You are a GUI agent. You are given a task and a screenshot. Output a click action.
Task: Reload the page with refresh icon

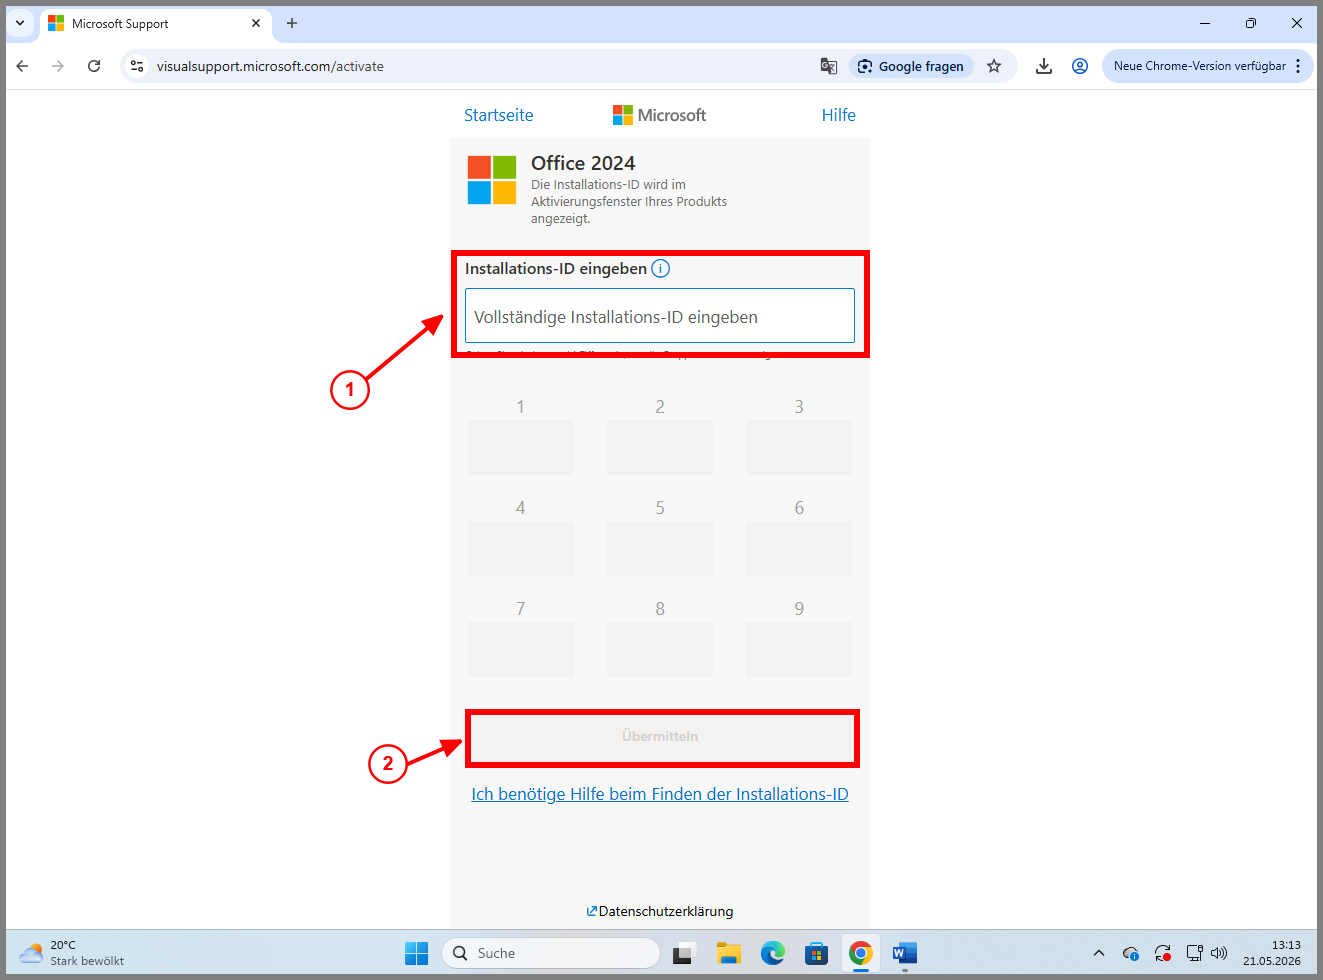94,66
